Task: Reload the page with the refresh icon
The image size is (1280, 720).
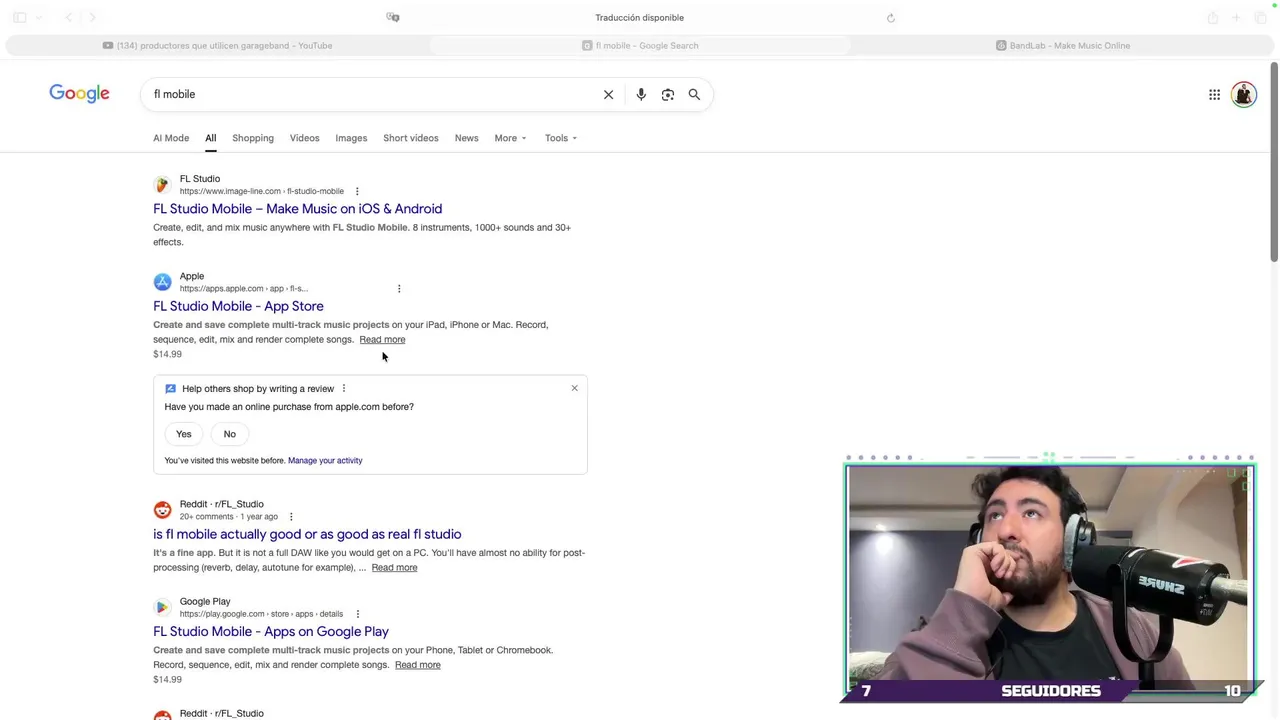Action: [x=890, y=18]
